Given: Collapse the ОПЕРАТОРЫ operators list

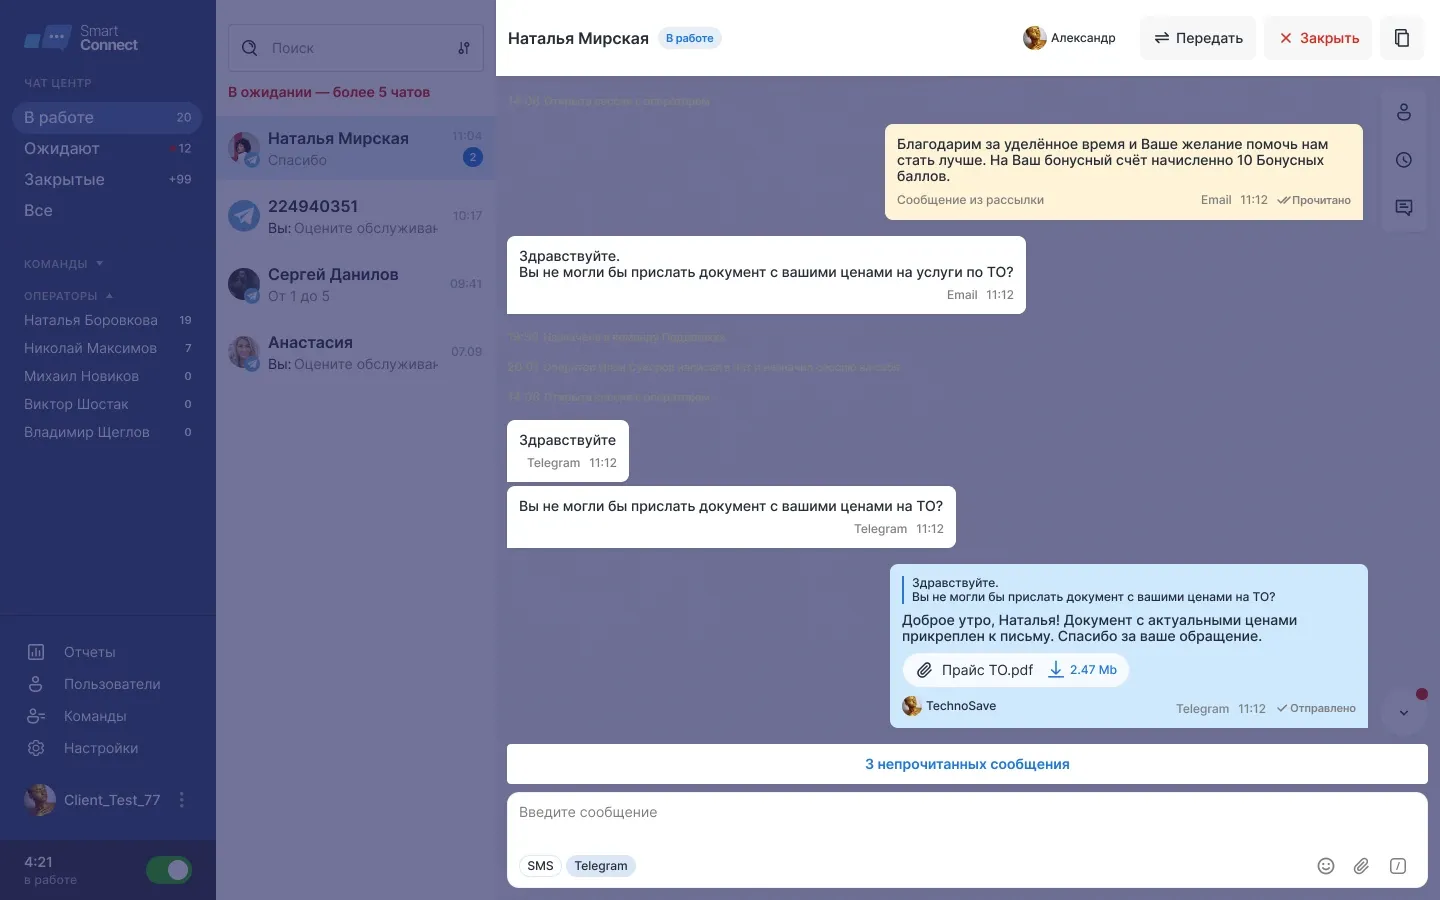Looking at the screenshot, I should (x=108, y=296).
